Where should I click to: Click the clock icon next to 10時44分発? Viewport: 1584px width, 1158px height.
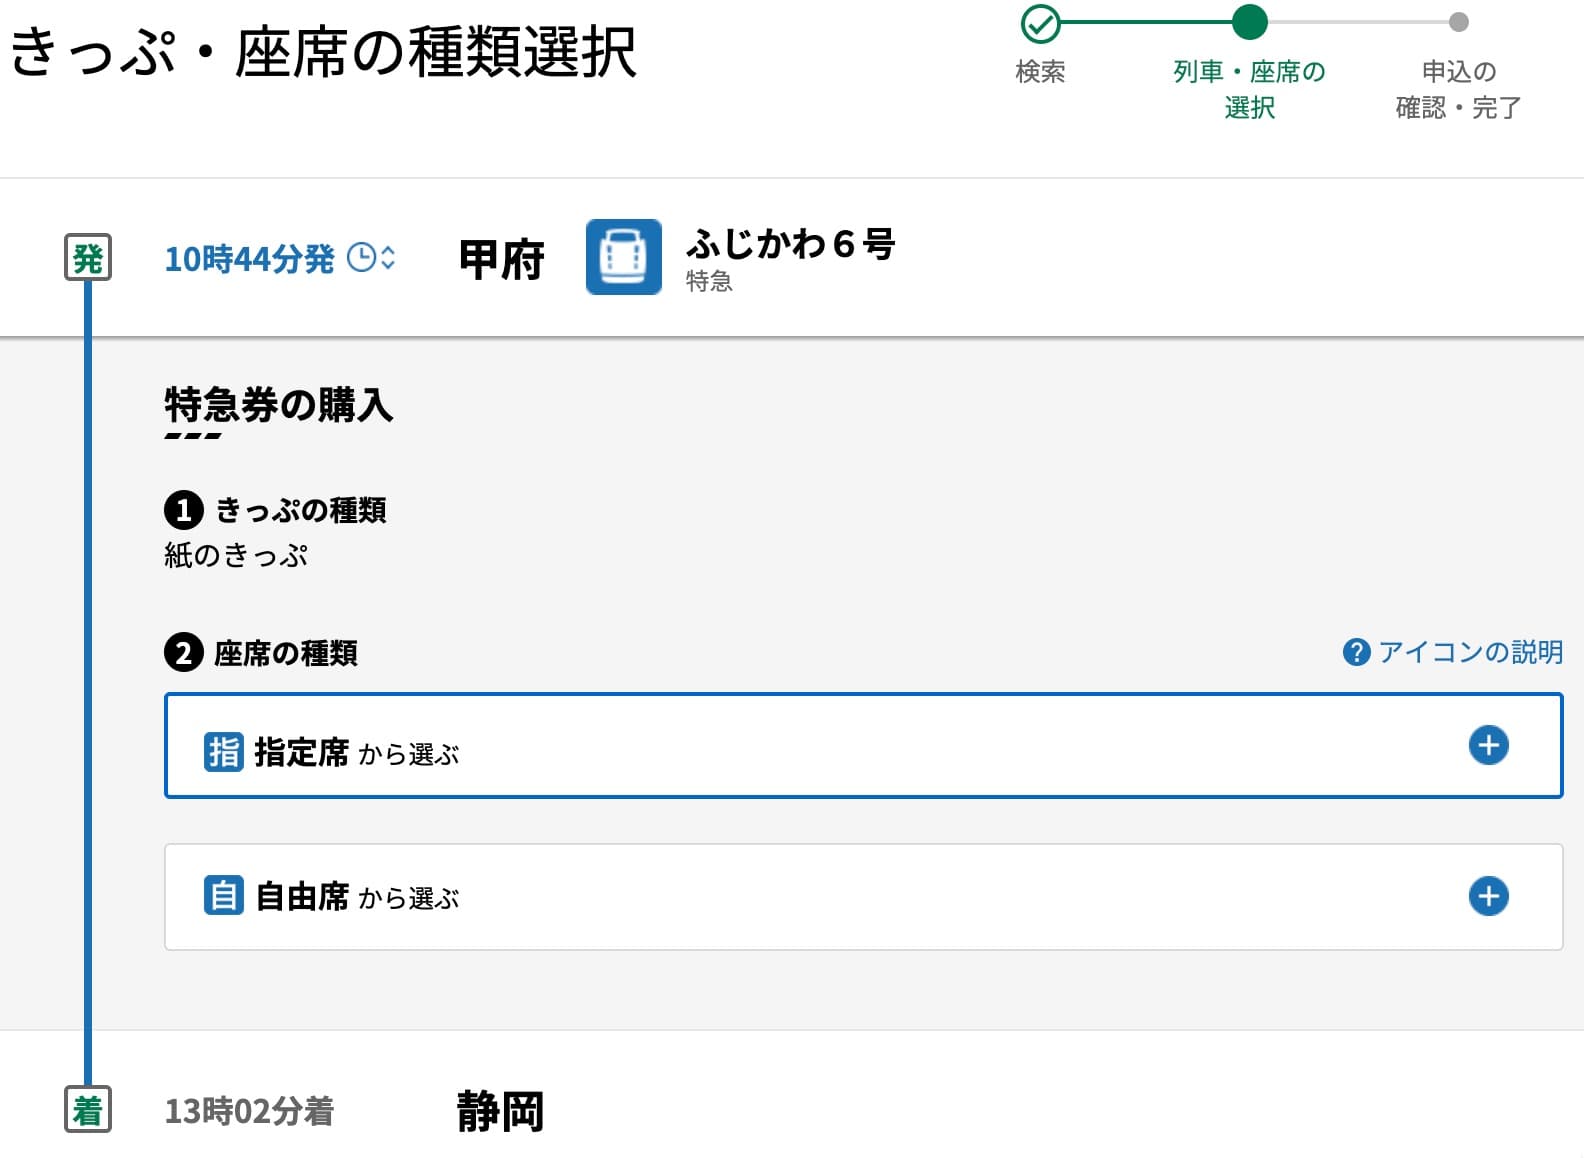(361, 258)
